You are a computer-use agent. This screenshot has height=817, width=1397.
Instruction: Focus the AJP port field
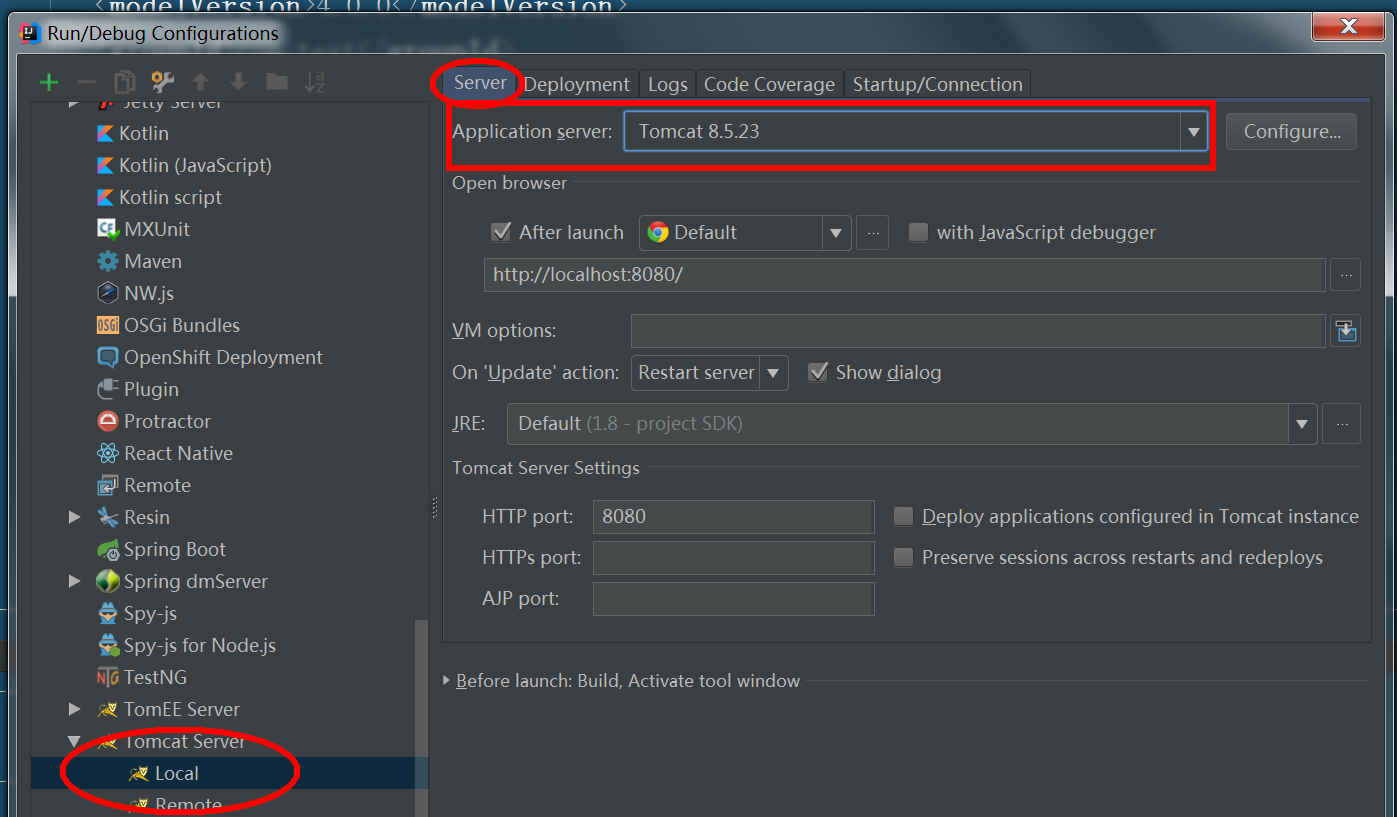click(733, 599)
